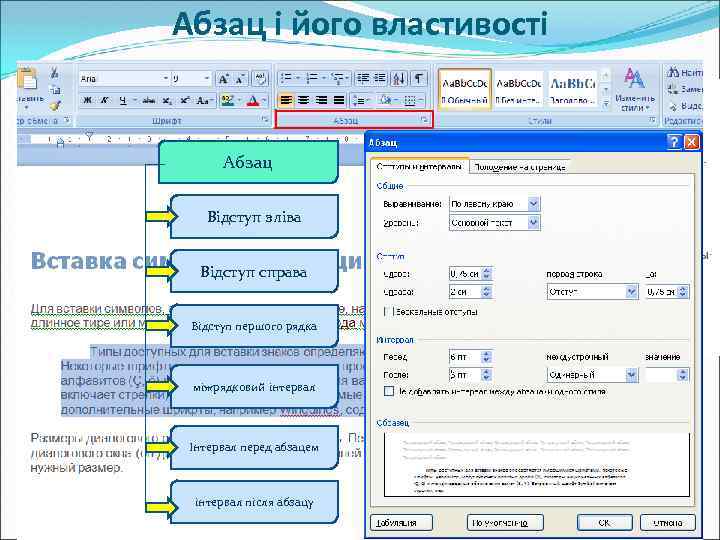Select Без интервала style thumbnail
The width and height of the screenshot is (720, 540).
[x=518, y=90]
